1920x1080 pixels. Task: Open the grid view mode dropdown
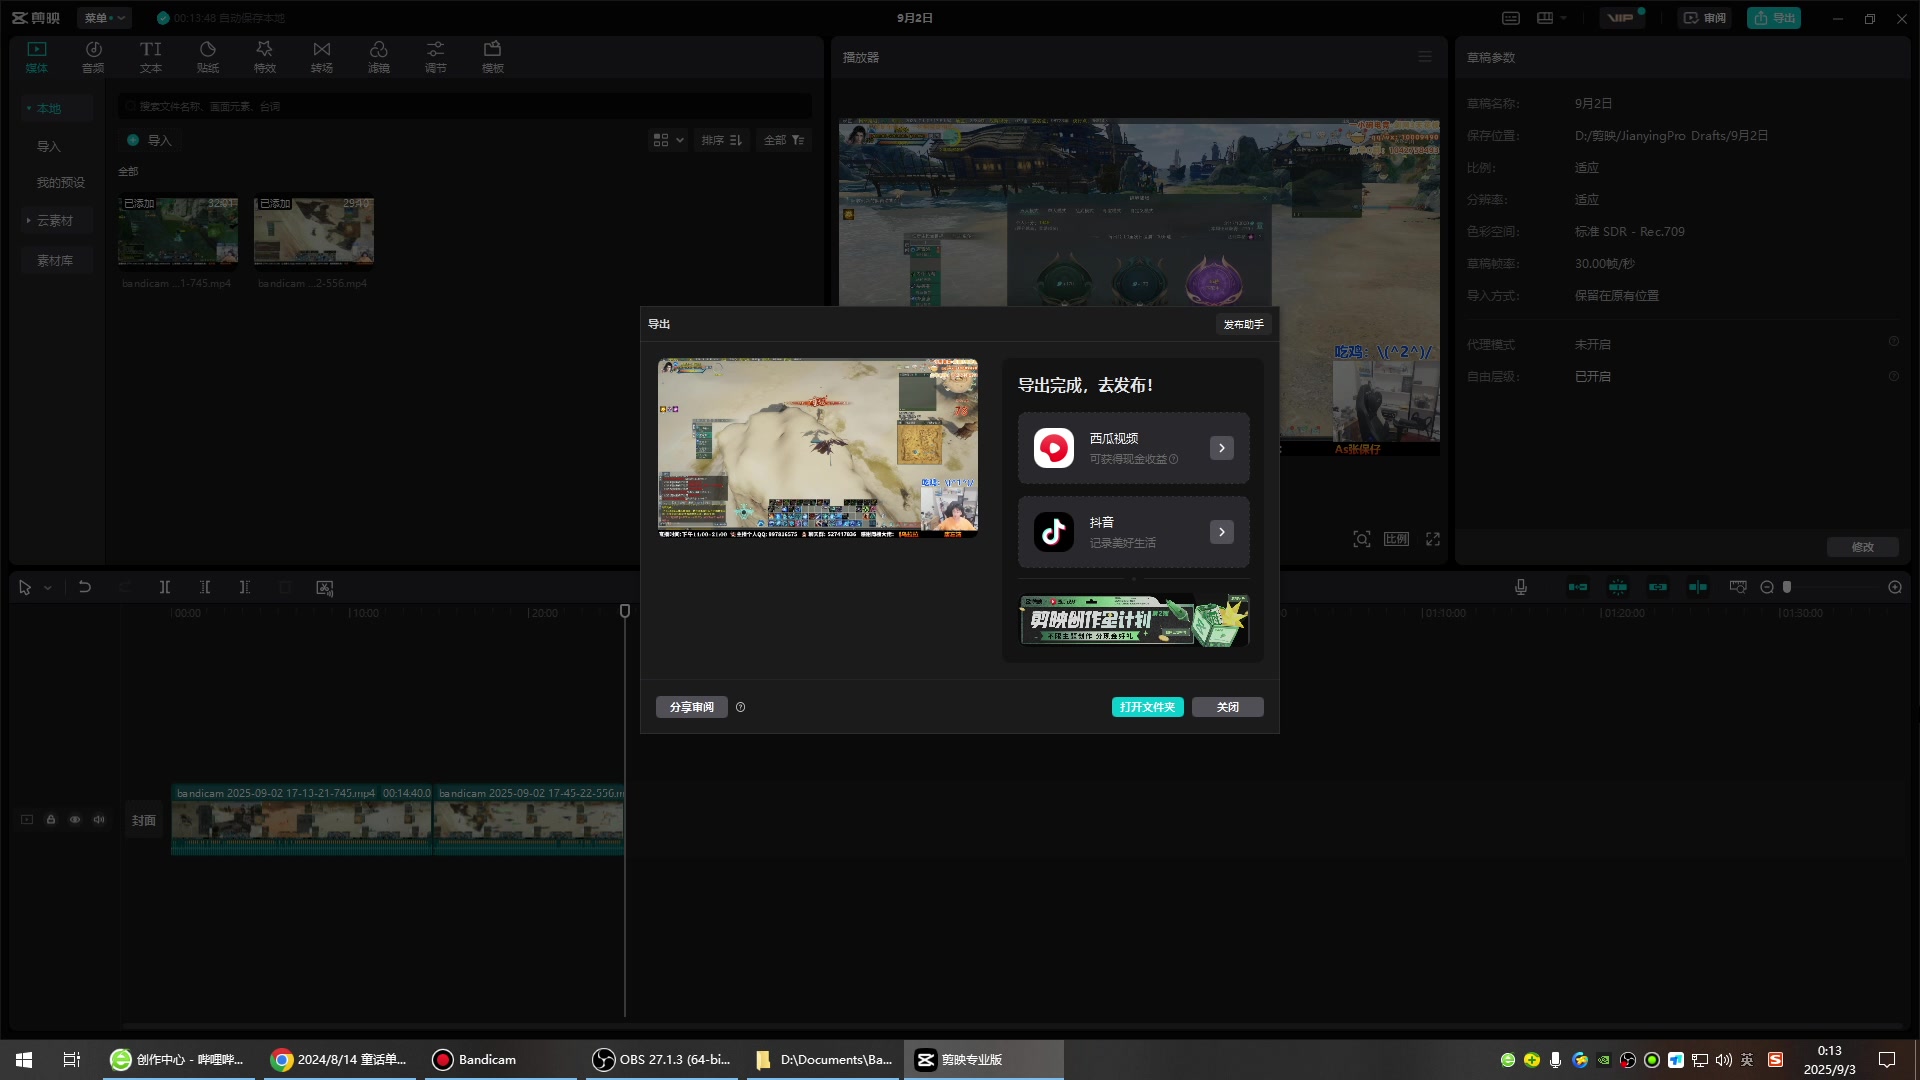(x=668, y=140)
